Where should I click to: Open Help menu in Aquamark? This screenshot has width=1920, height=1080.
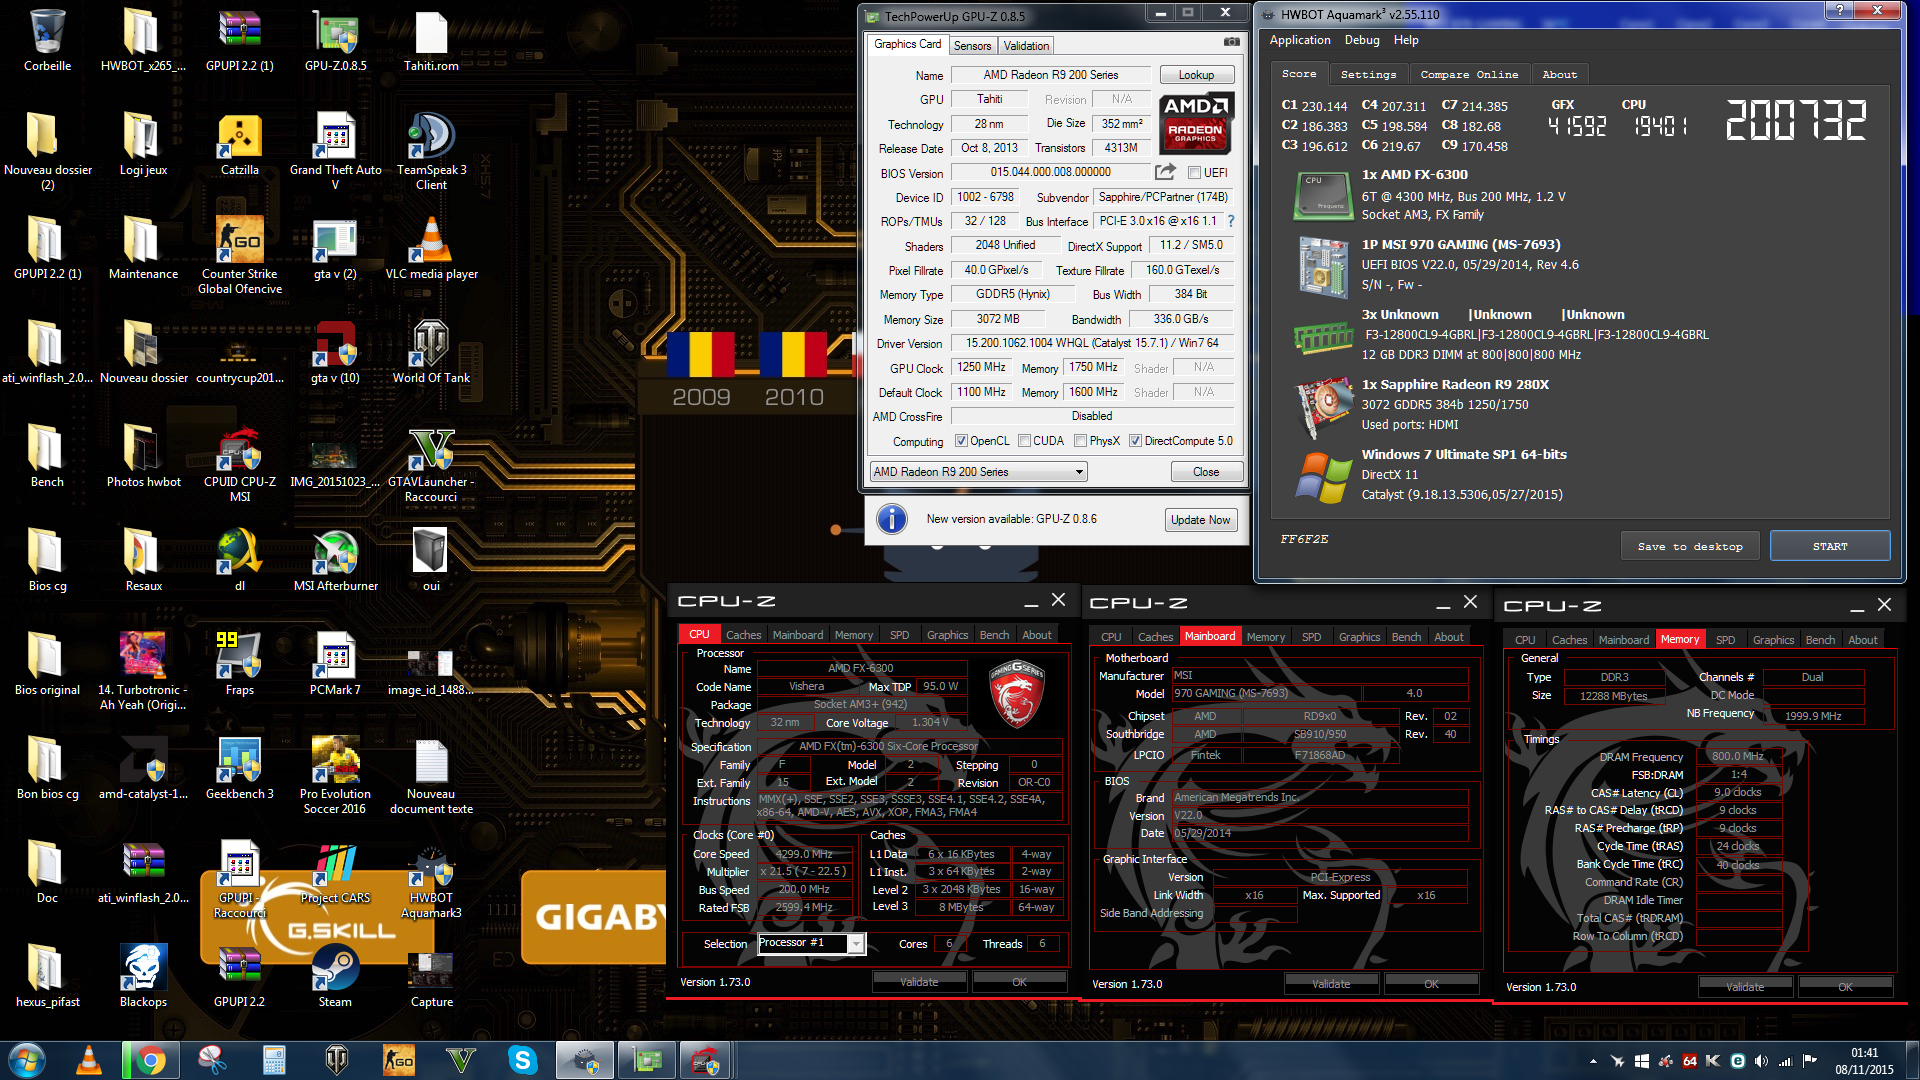[1406, 40]
